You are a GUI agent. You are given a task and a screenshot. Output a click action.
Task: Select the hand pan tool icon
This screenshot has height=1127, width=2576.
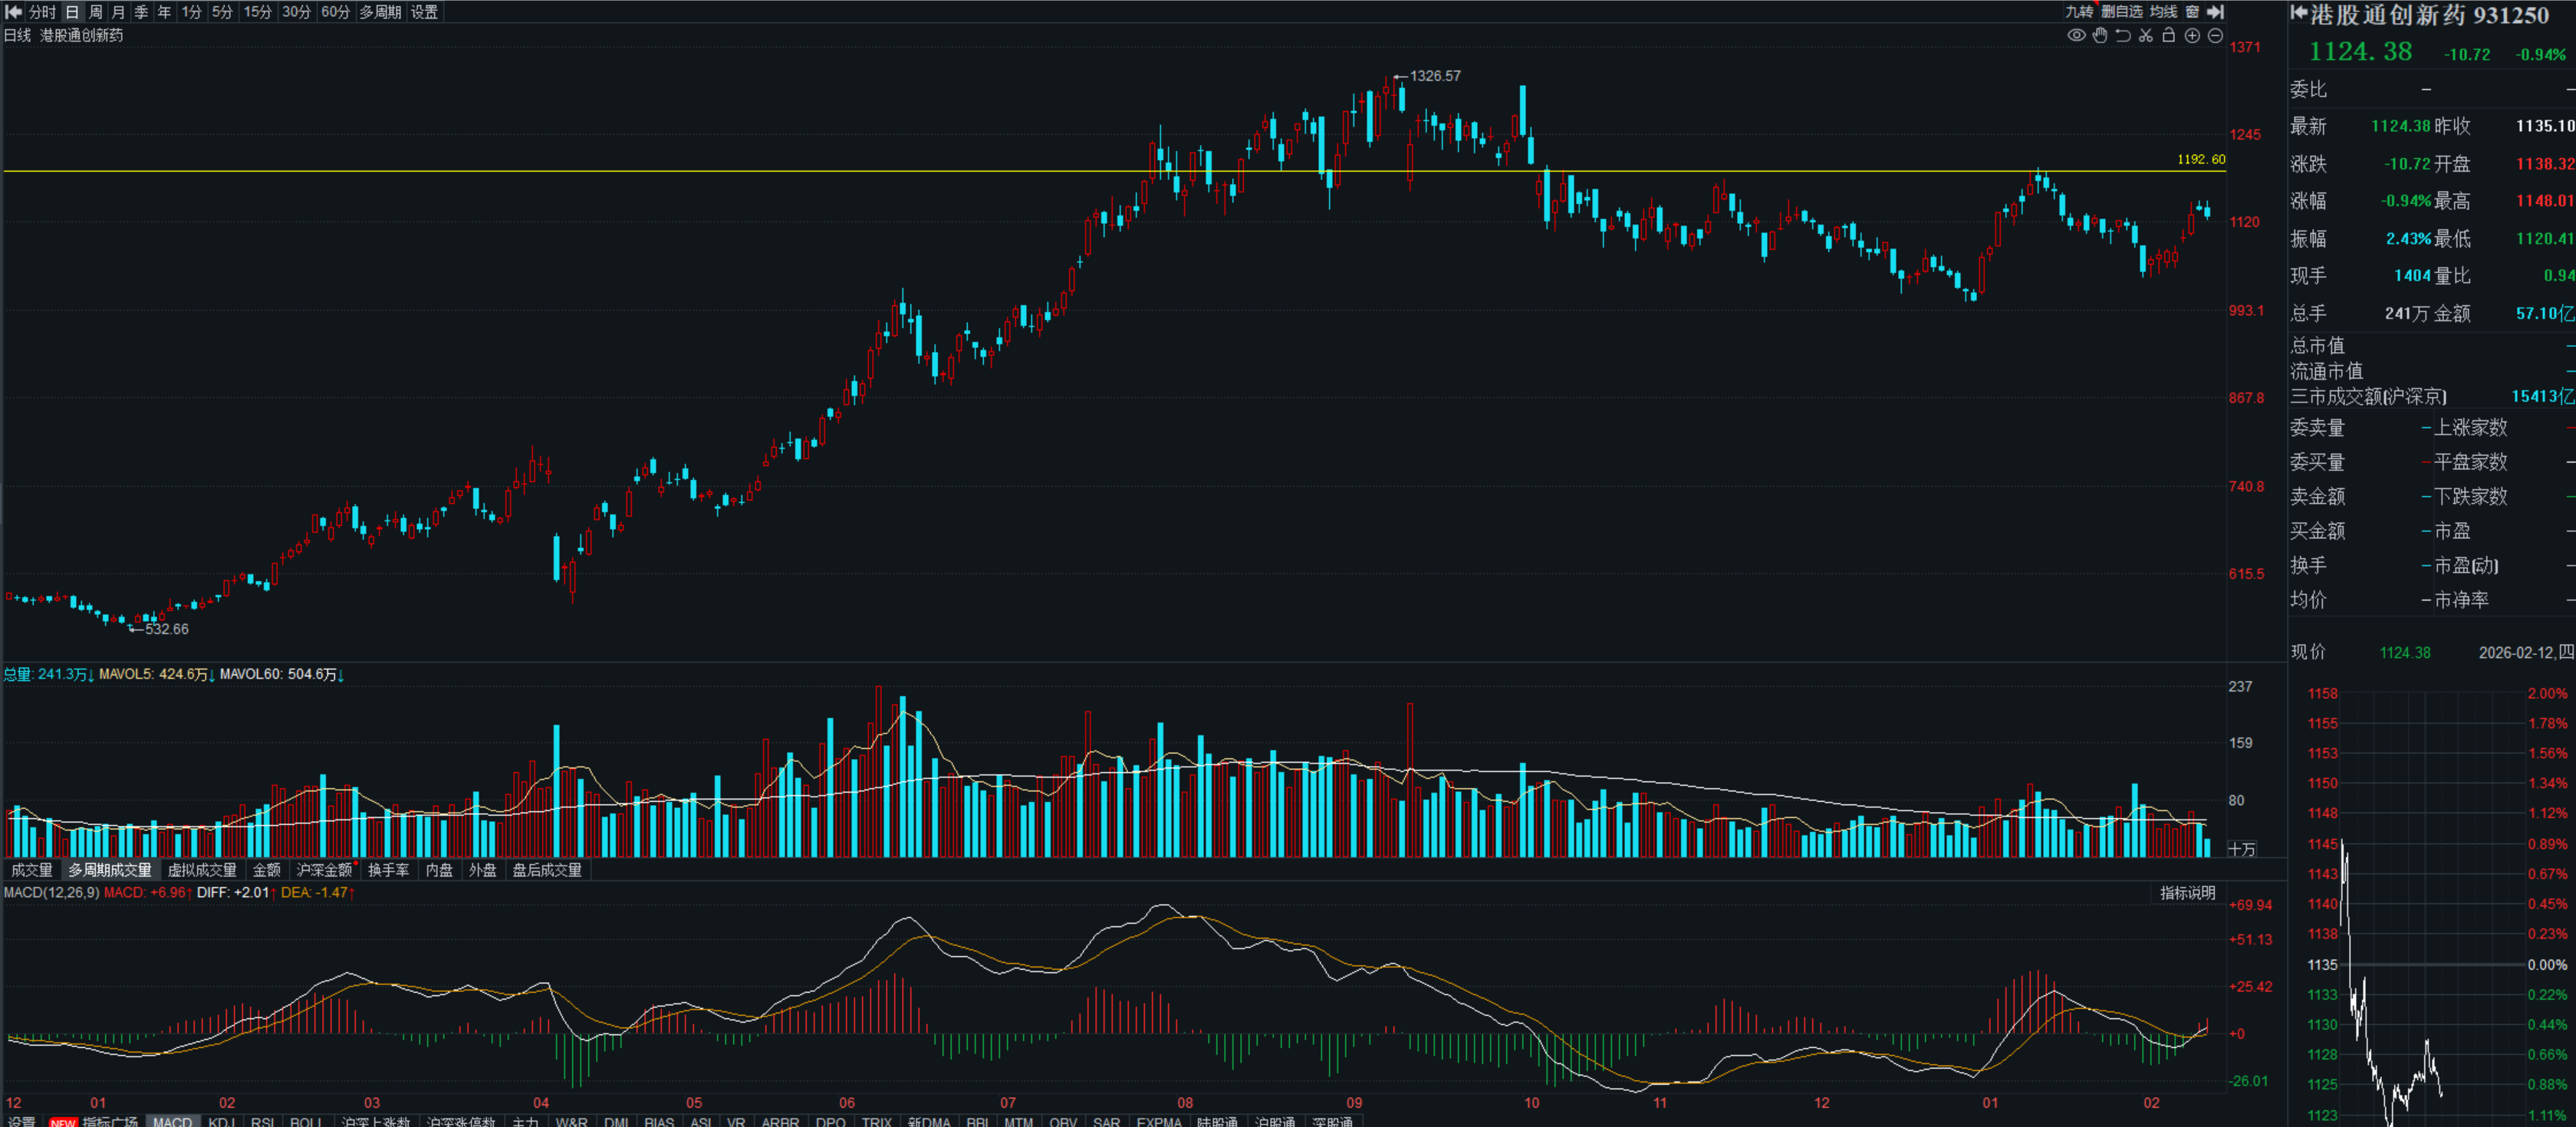[2100, 36]
